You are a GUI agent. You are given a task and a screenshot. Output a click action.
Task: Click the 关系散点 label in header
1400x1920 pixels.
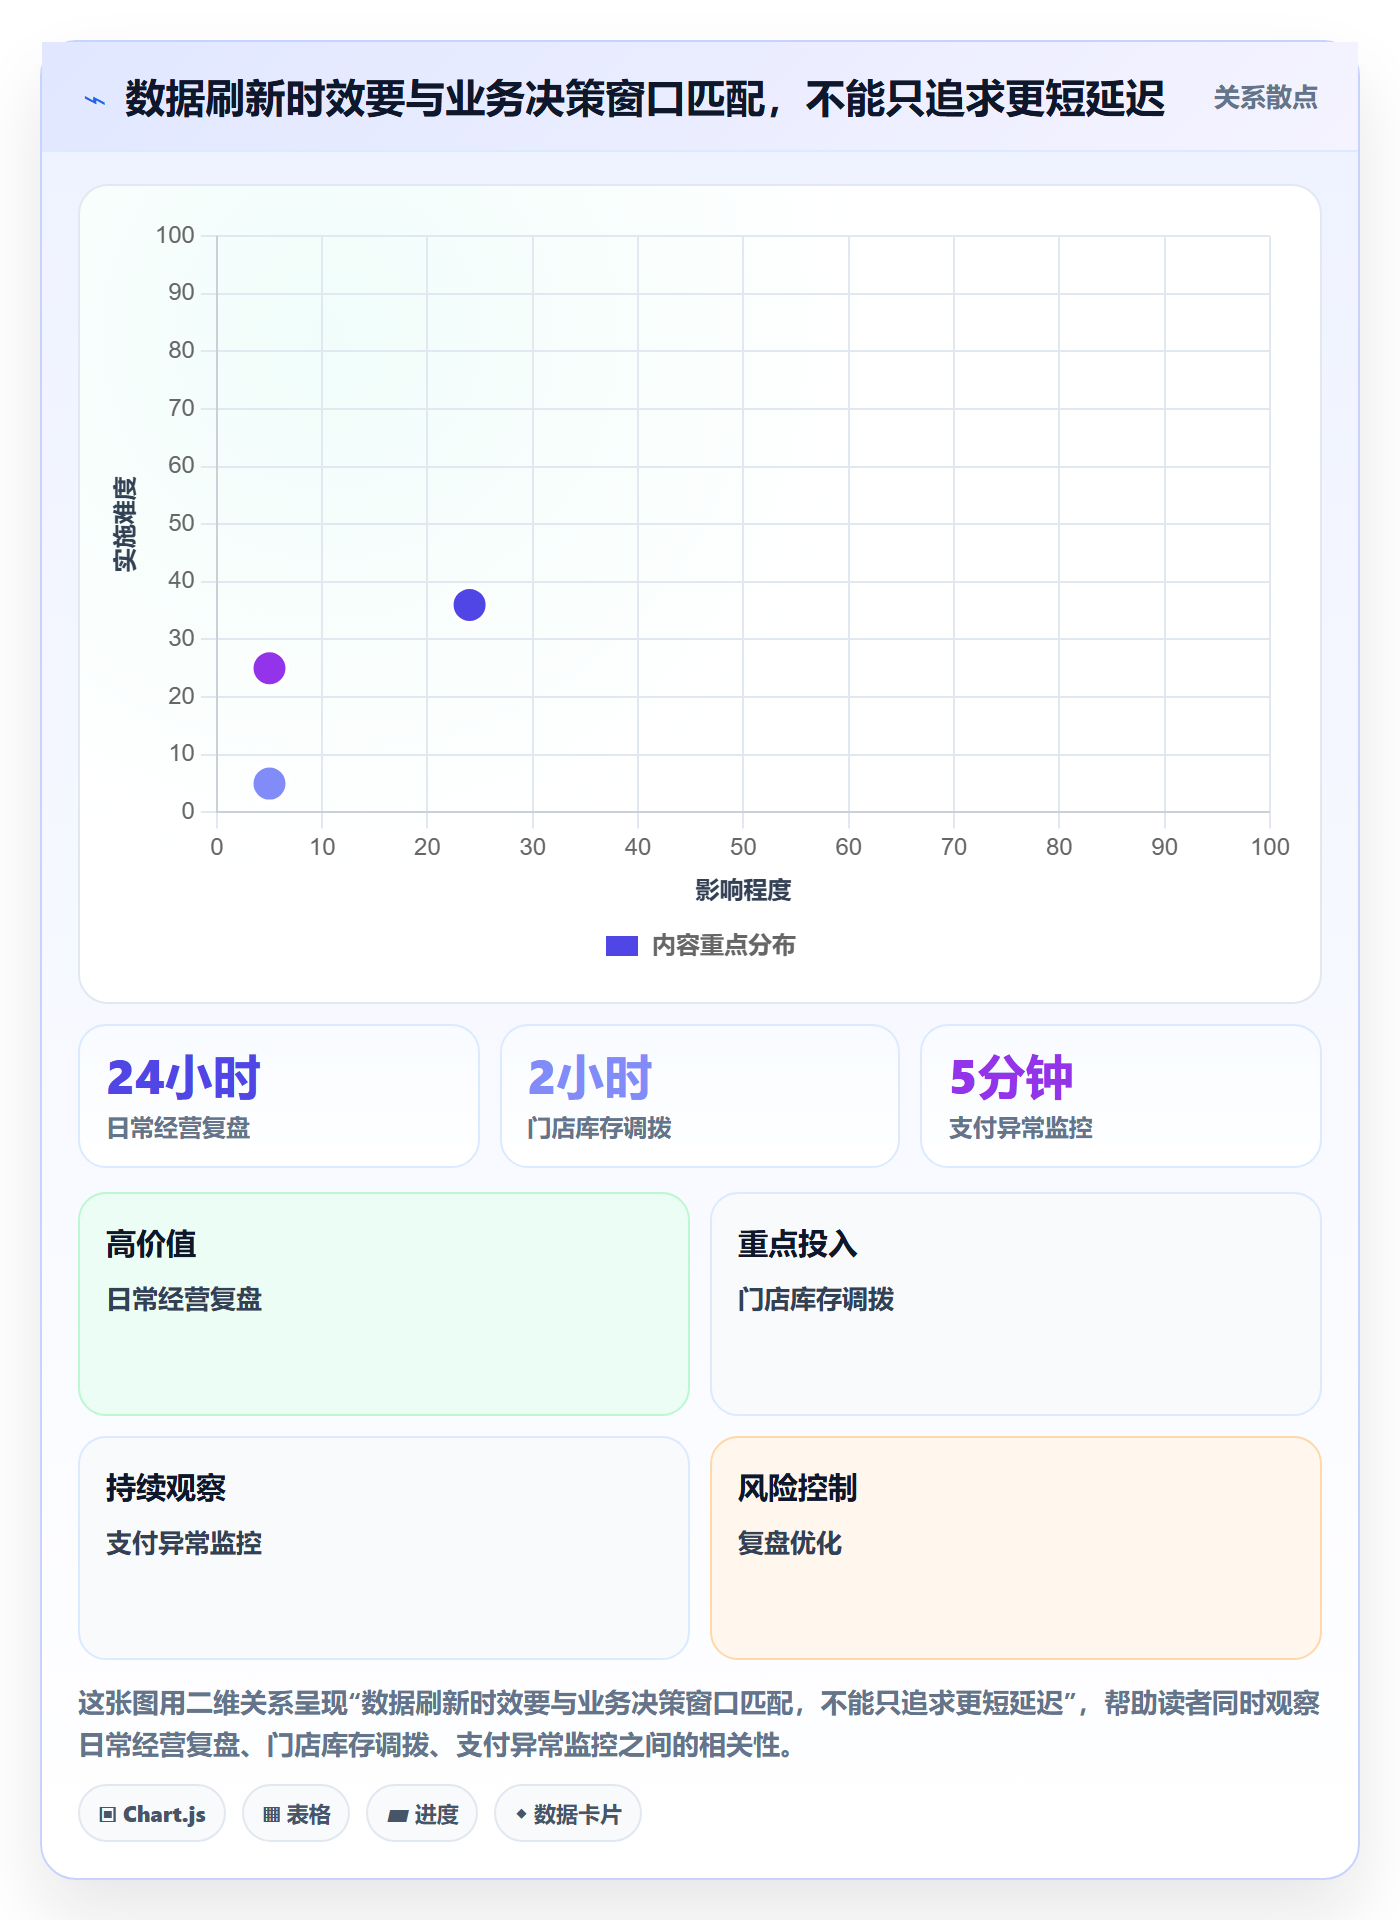click(1265, 98)
